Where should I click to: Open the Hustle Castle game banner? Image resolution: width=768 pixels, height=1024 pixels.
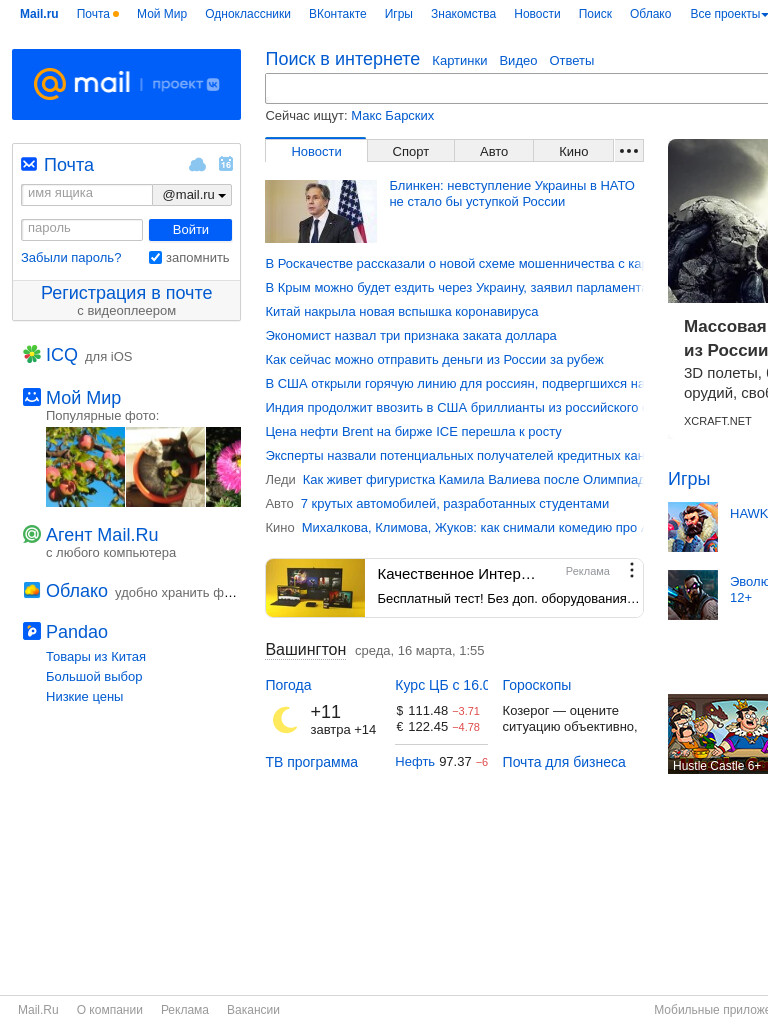[718, 734]
